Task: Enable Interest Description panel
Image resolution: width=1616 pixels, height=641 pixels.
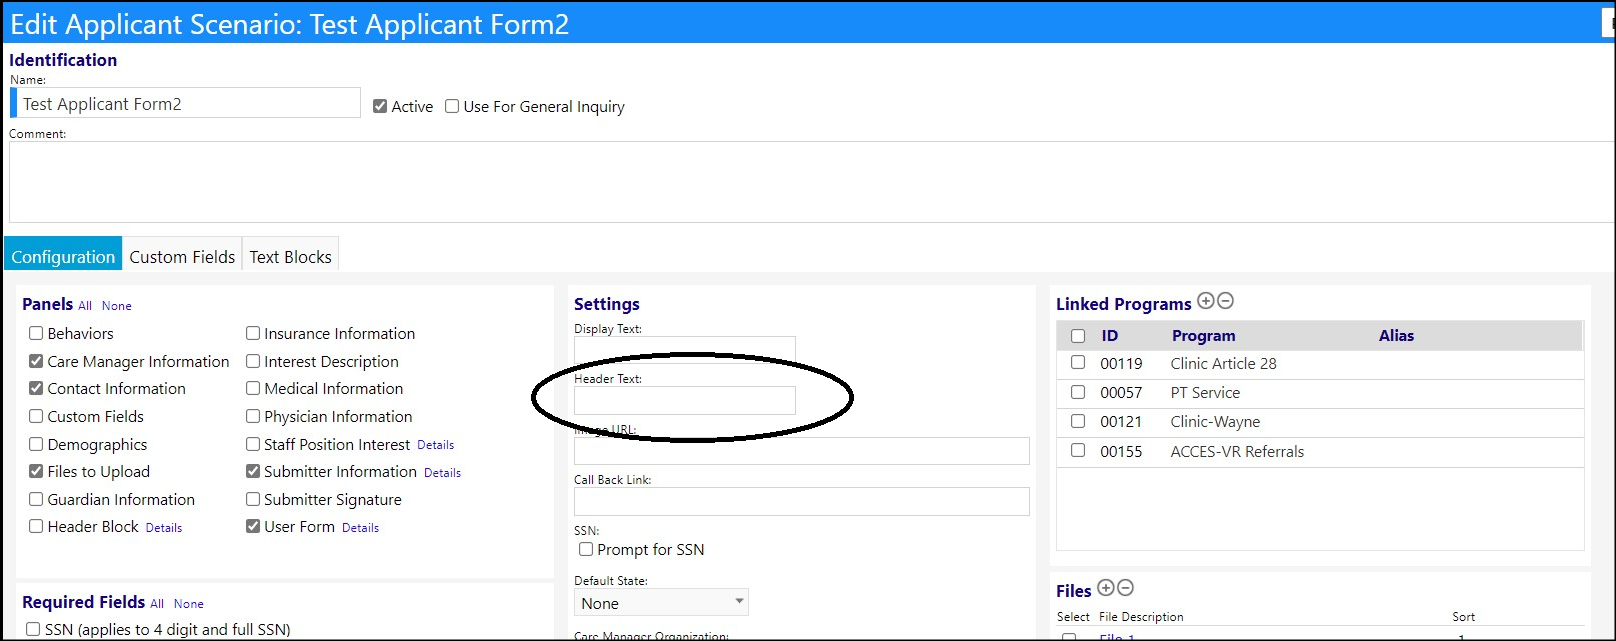Action: [x=253, y=361]
